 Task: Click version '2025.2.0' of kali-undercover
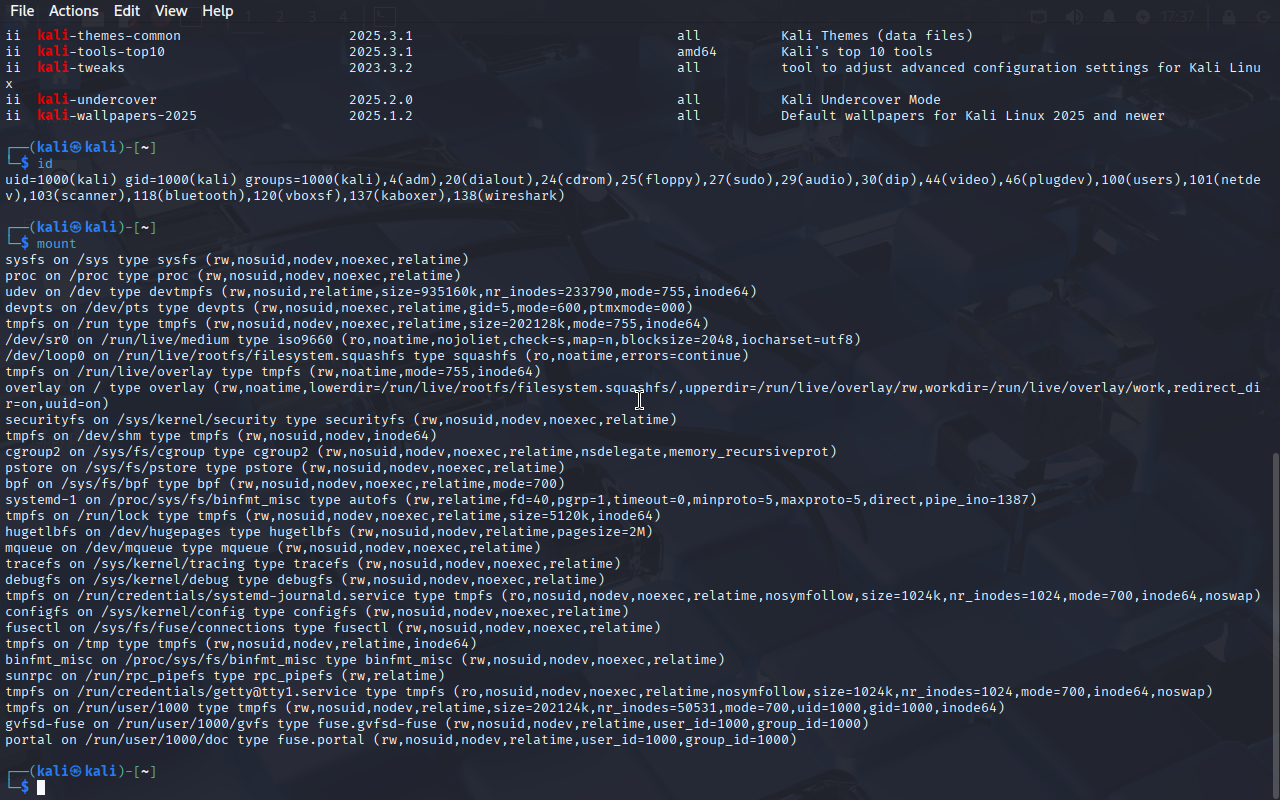point(381,100)
